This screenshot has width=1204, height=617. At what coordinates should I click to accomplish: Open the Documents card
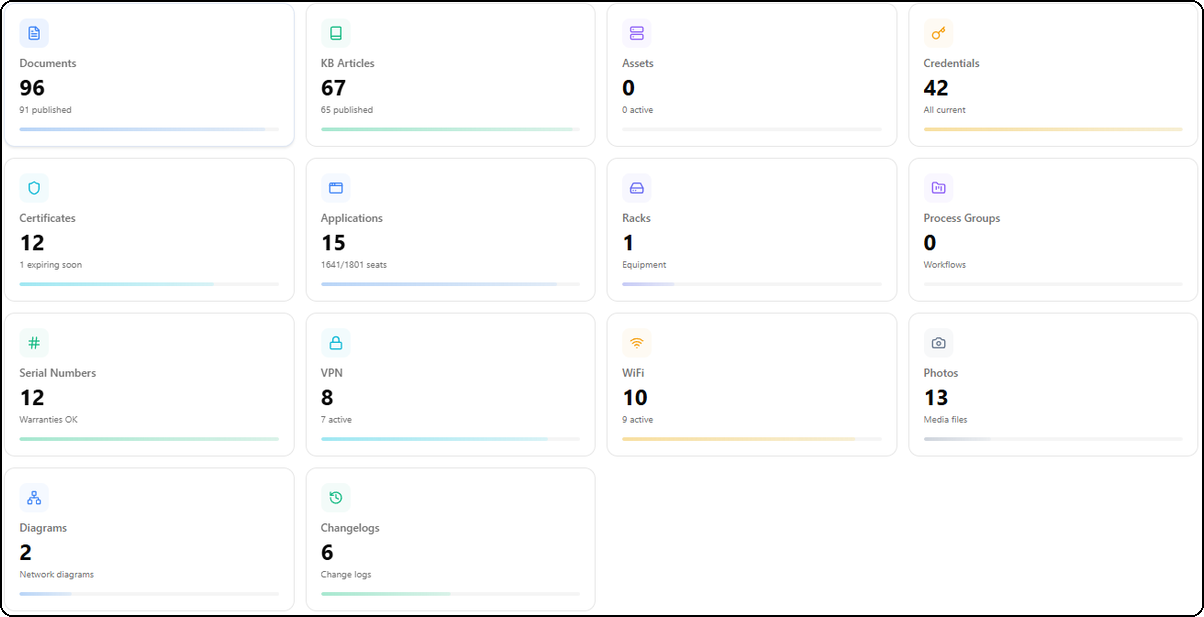coord(150,75)
